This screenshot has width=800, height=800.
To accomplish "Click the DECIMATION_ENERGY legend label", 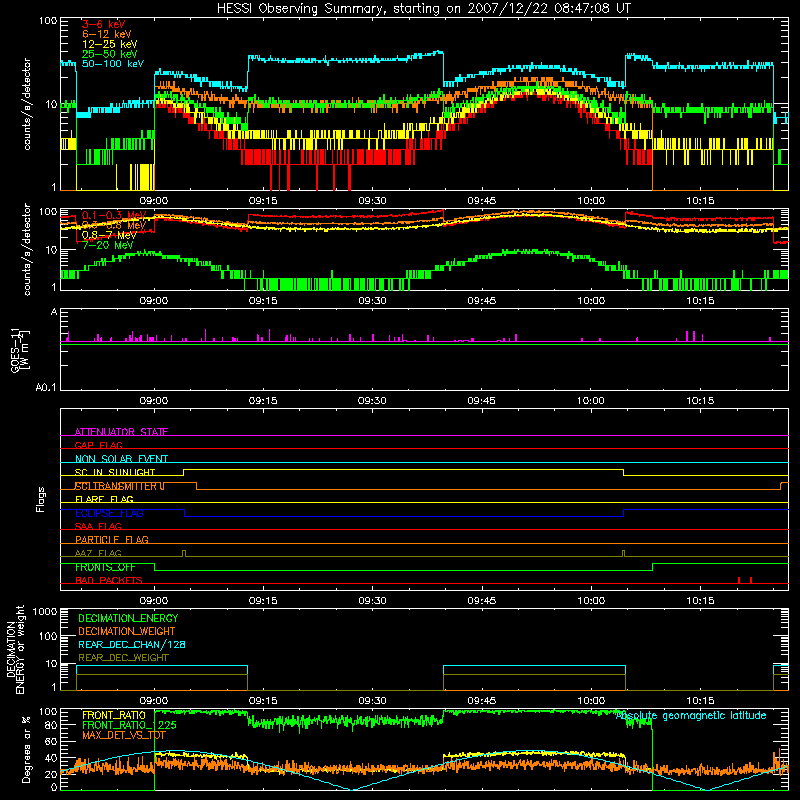I will pyautogui.click(x=128, y=618).
